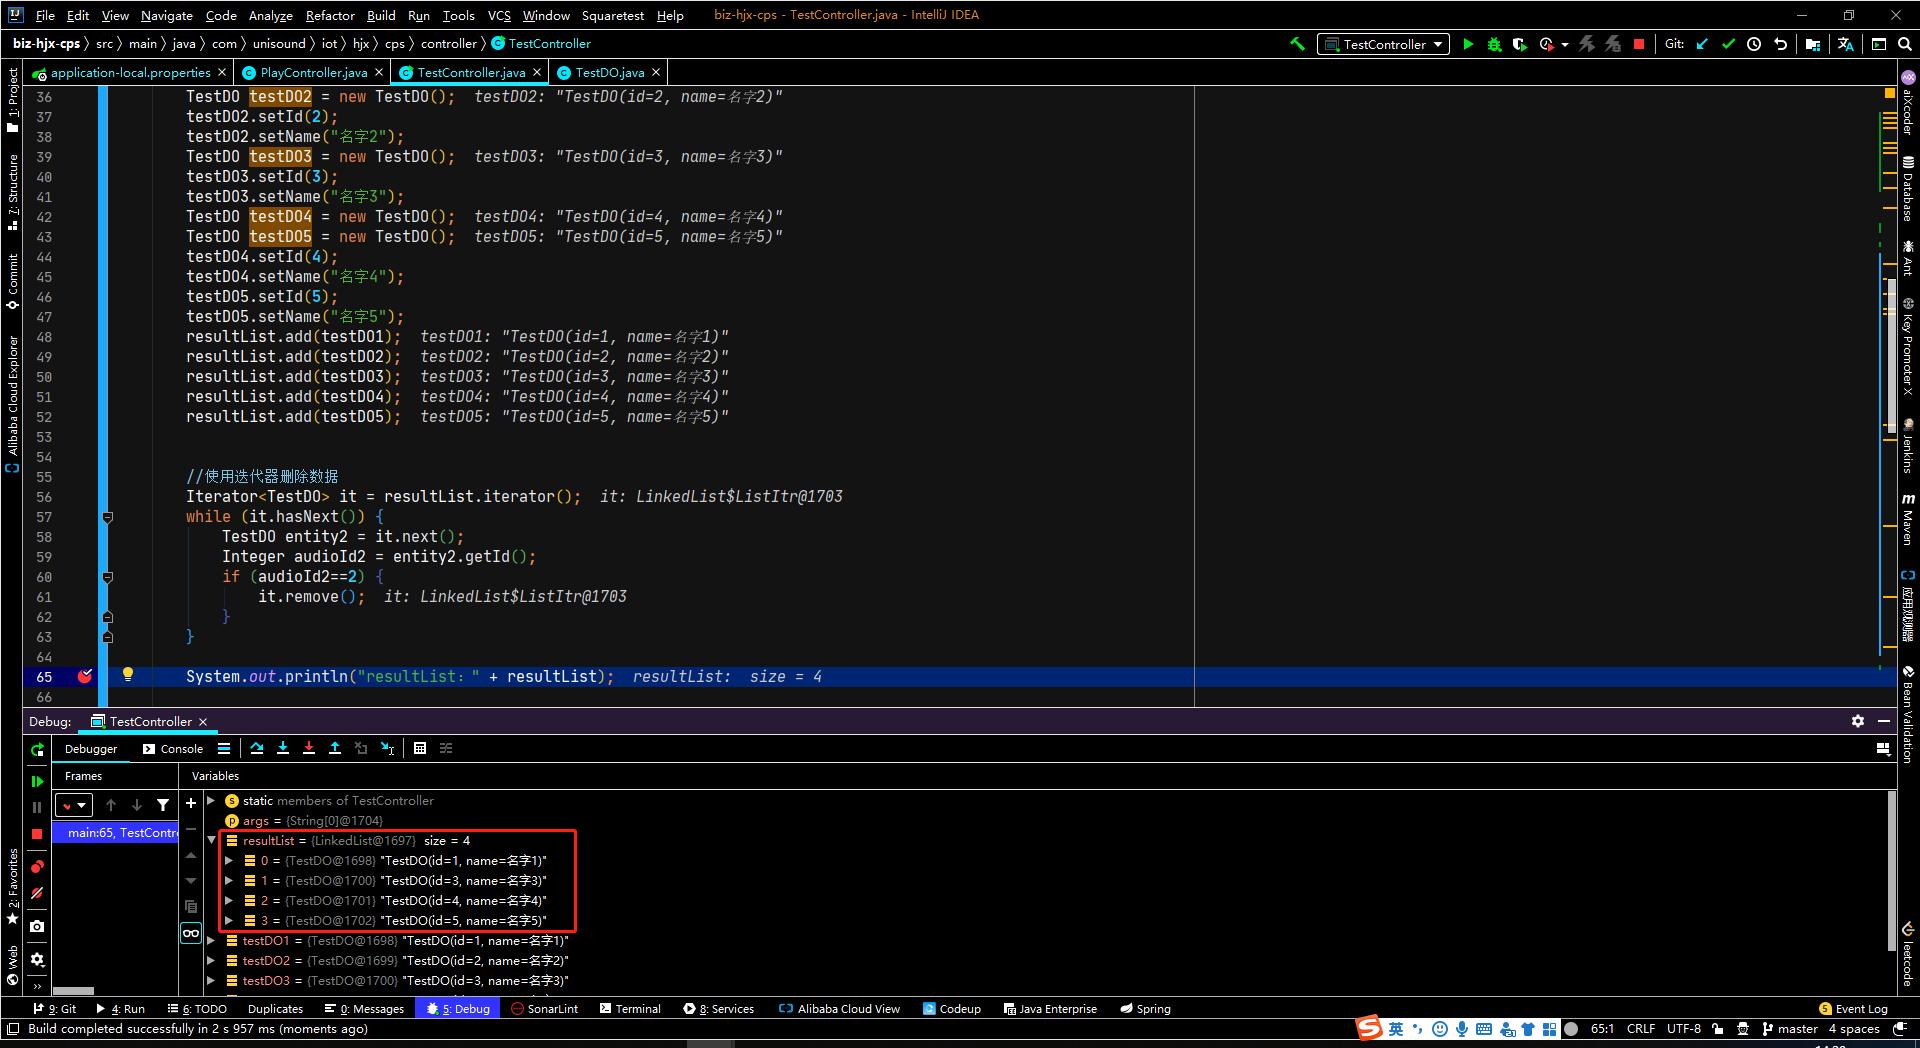Stop the running process in top toolbar
This screenshot has height=1048, width=1920.
click(x=1639, y=44)
